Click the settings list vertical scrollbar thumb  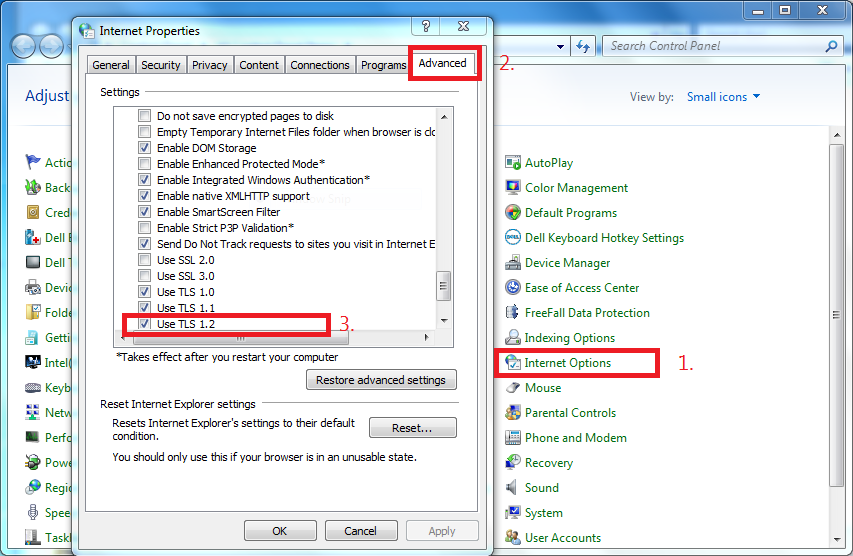(x=443, y=286)
